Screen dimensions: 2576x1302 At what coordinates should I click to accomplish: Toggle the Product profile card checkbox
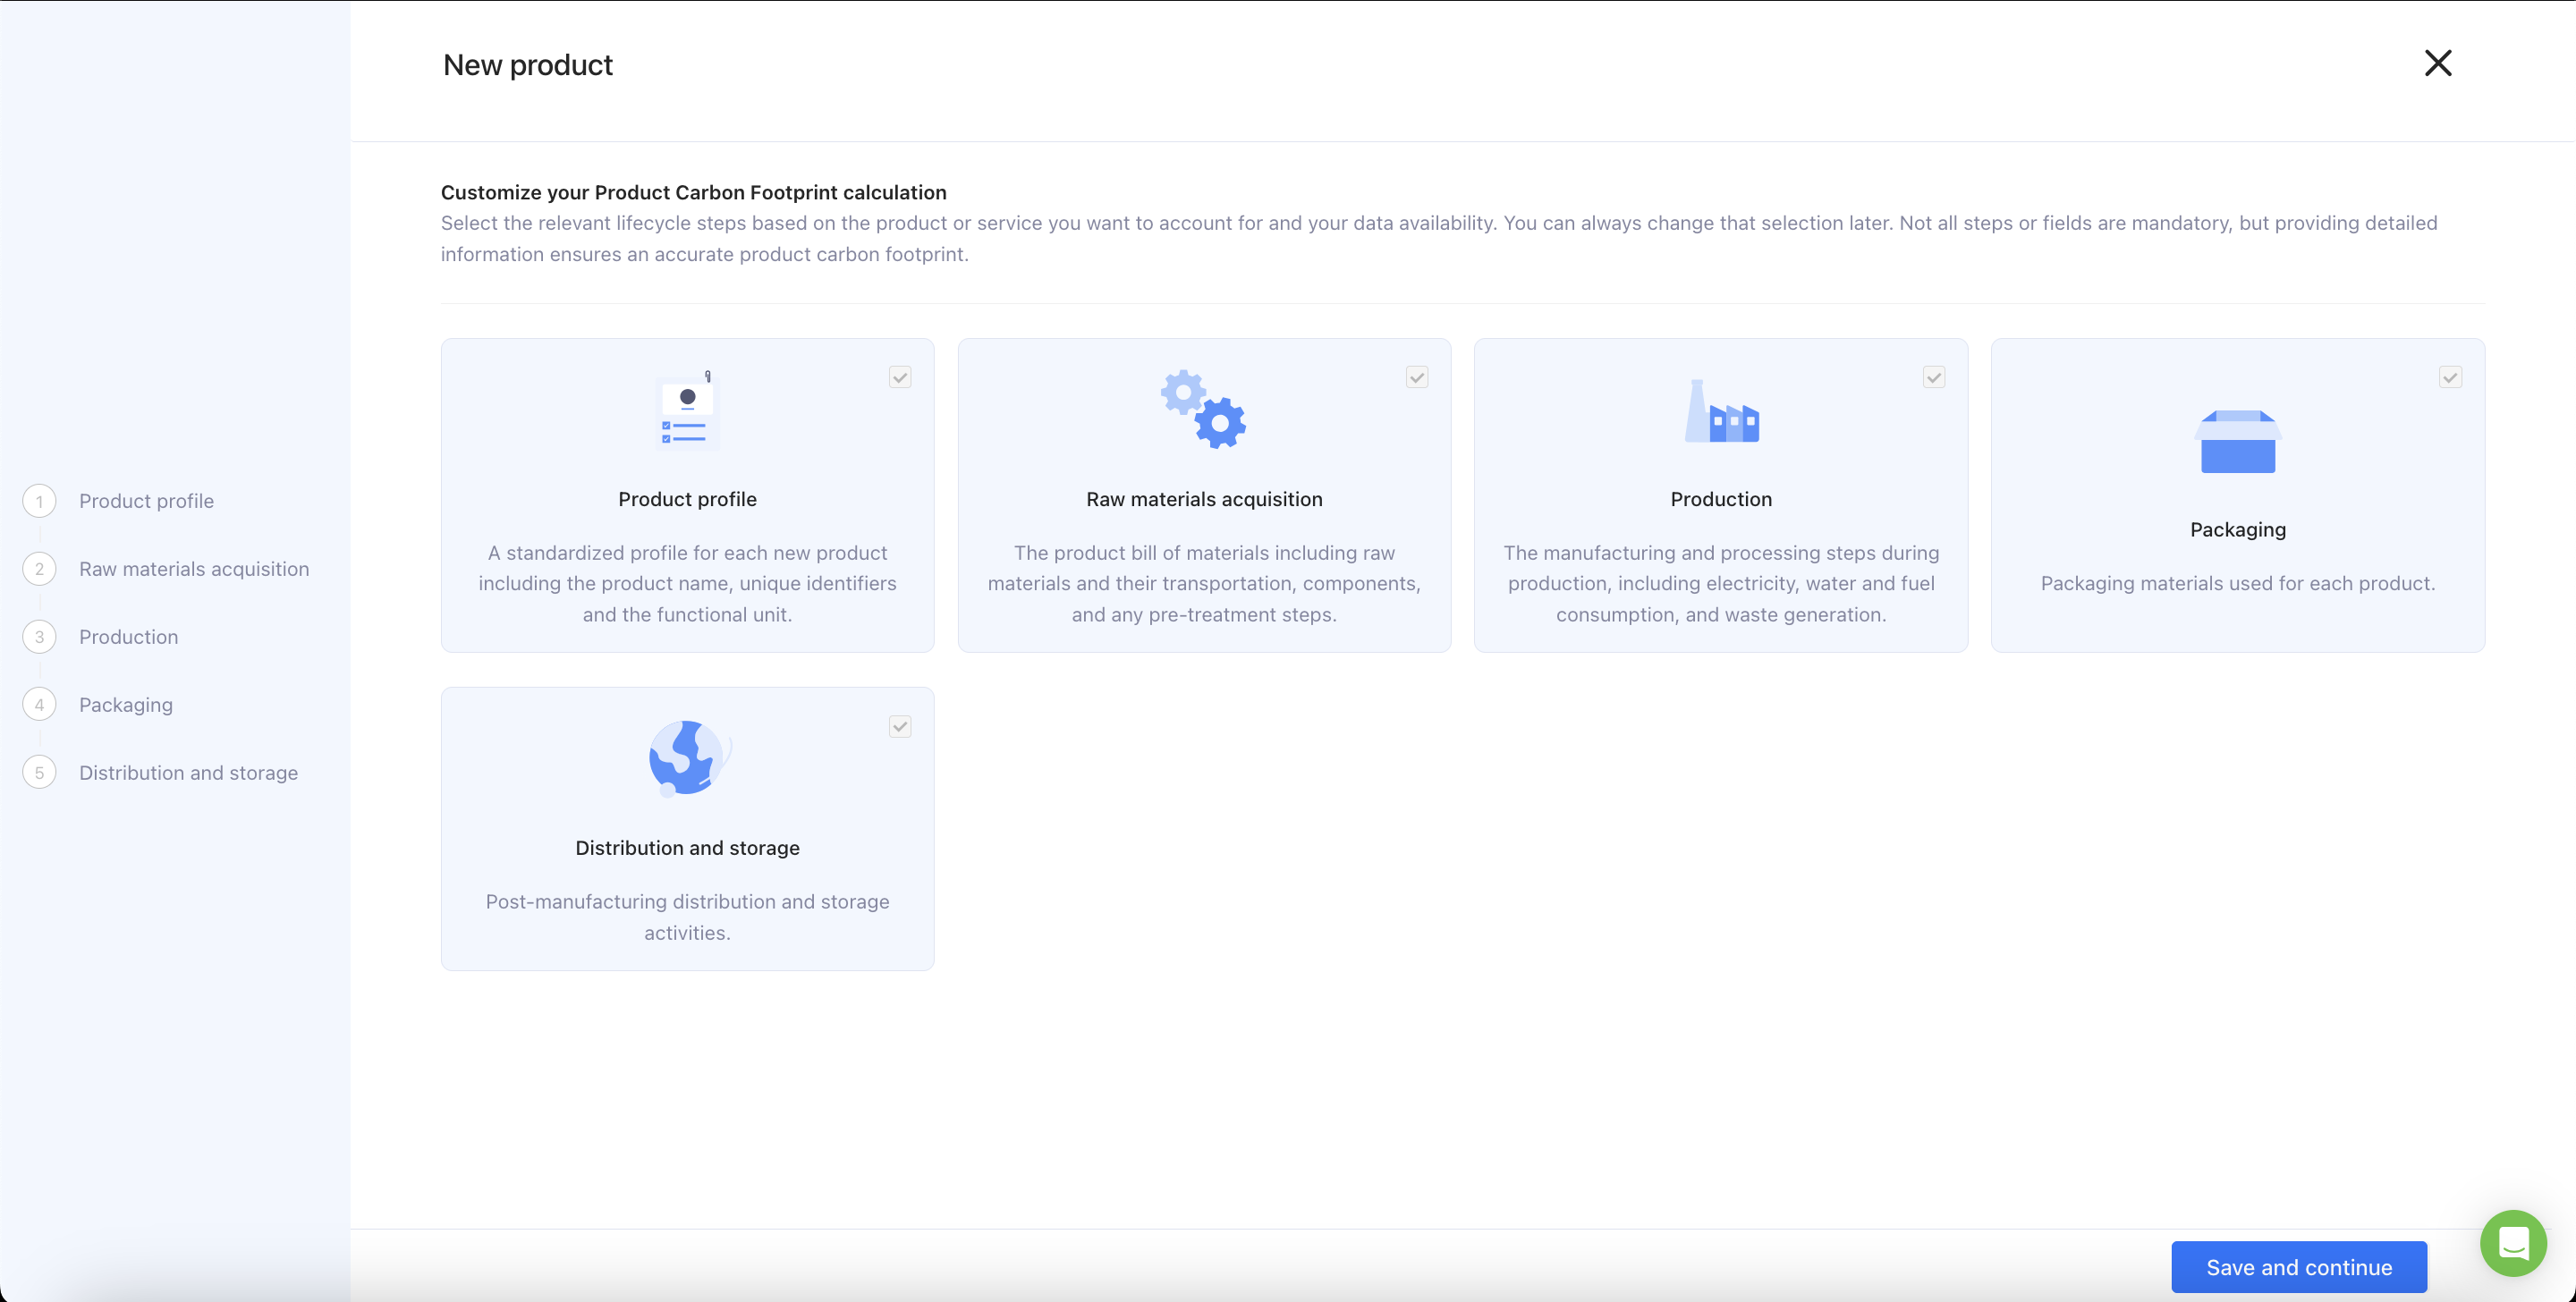pyautogui.click(x=899, y=377)
